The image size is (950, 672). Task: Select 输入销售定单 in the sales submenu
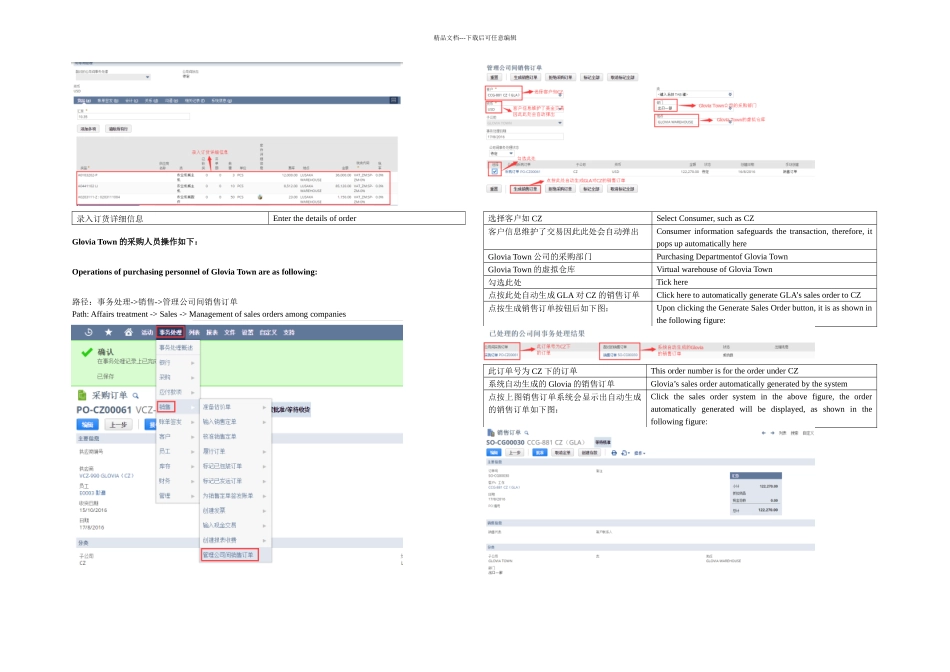[234, 422]
